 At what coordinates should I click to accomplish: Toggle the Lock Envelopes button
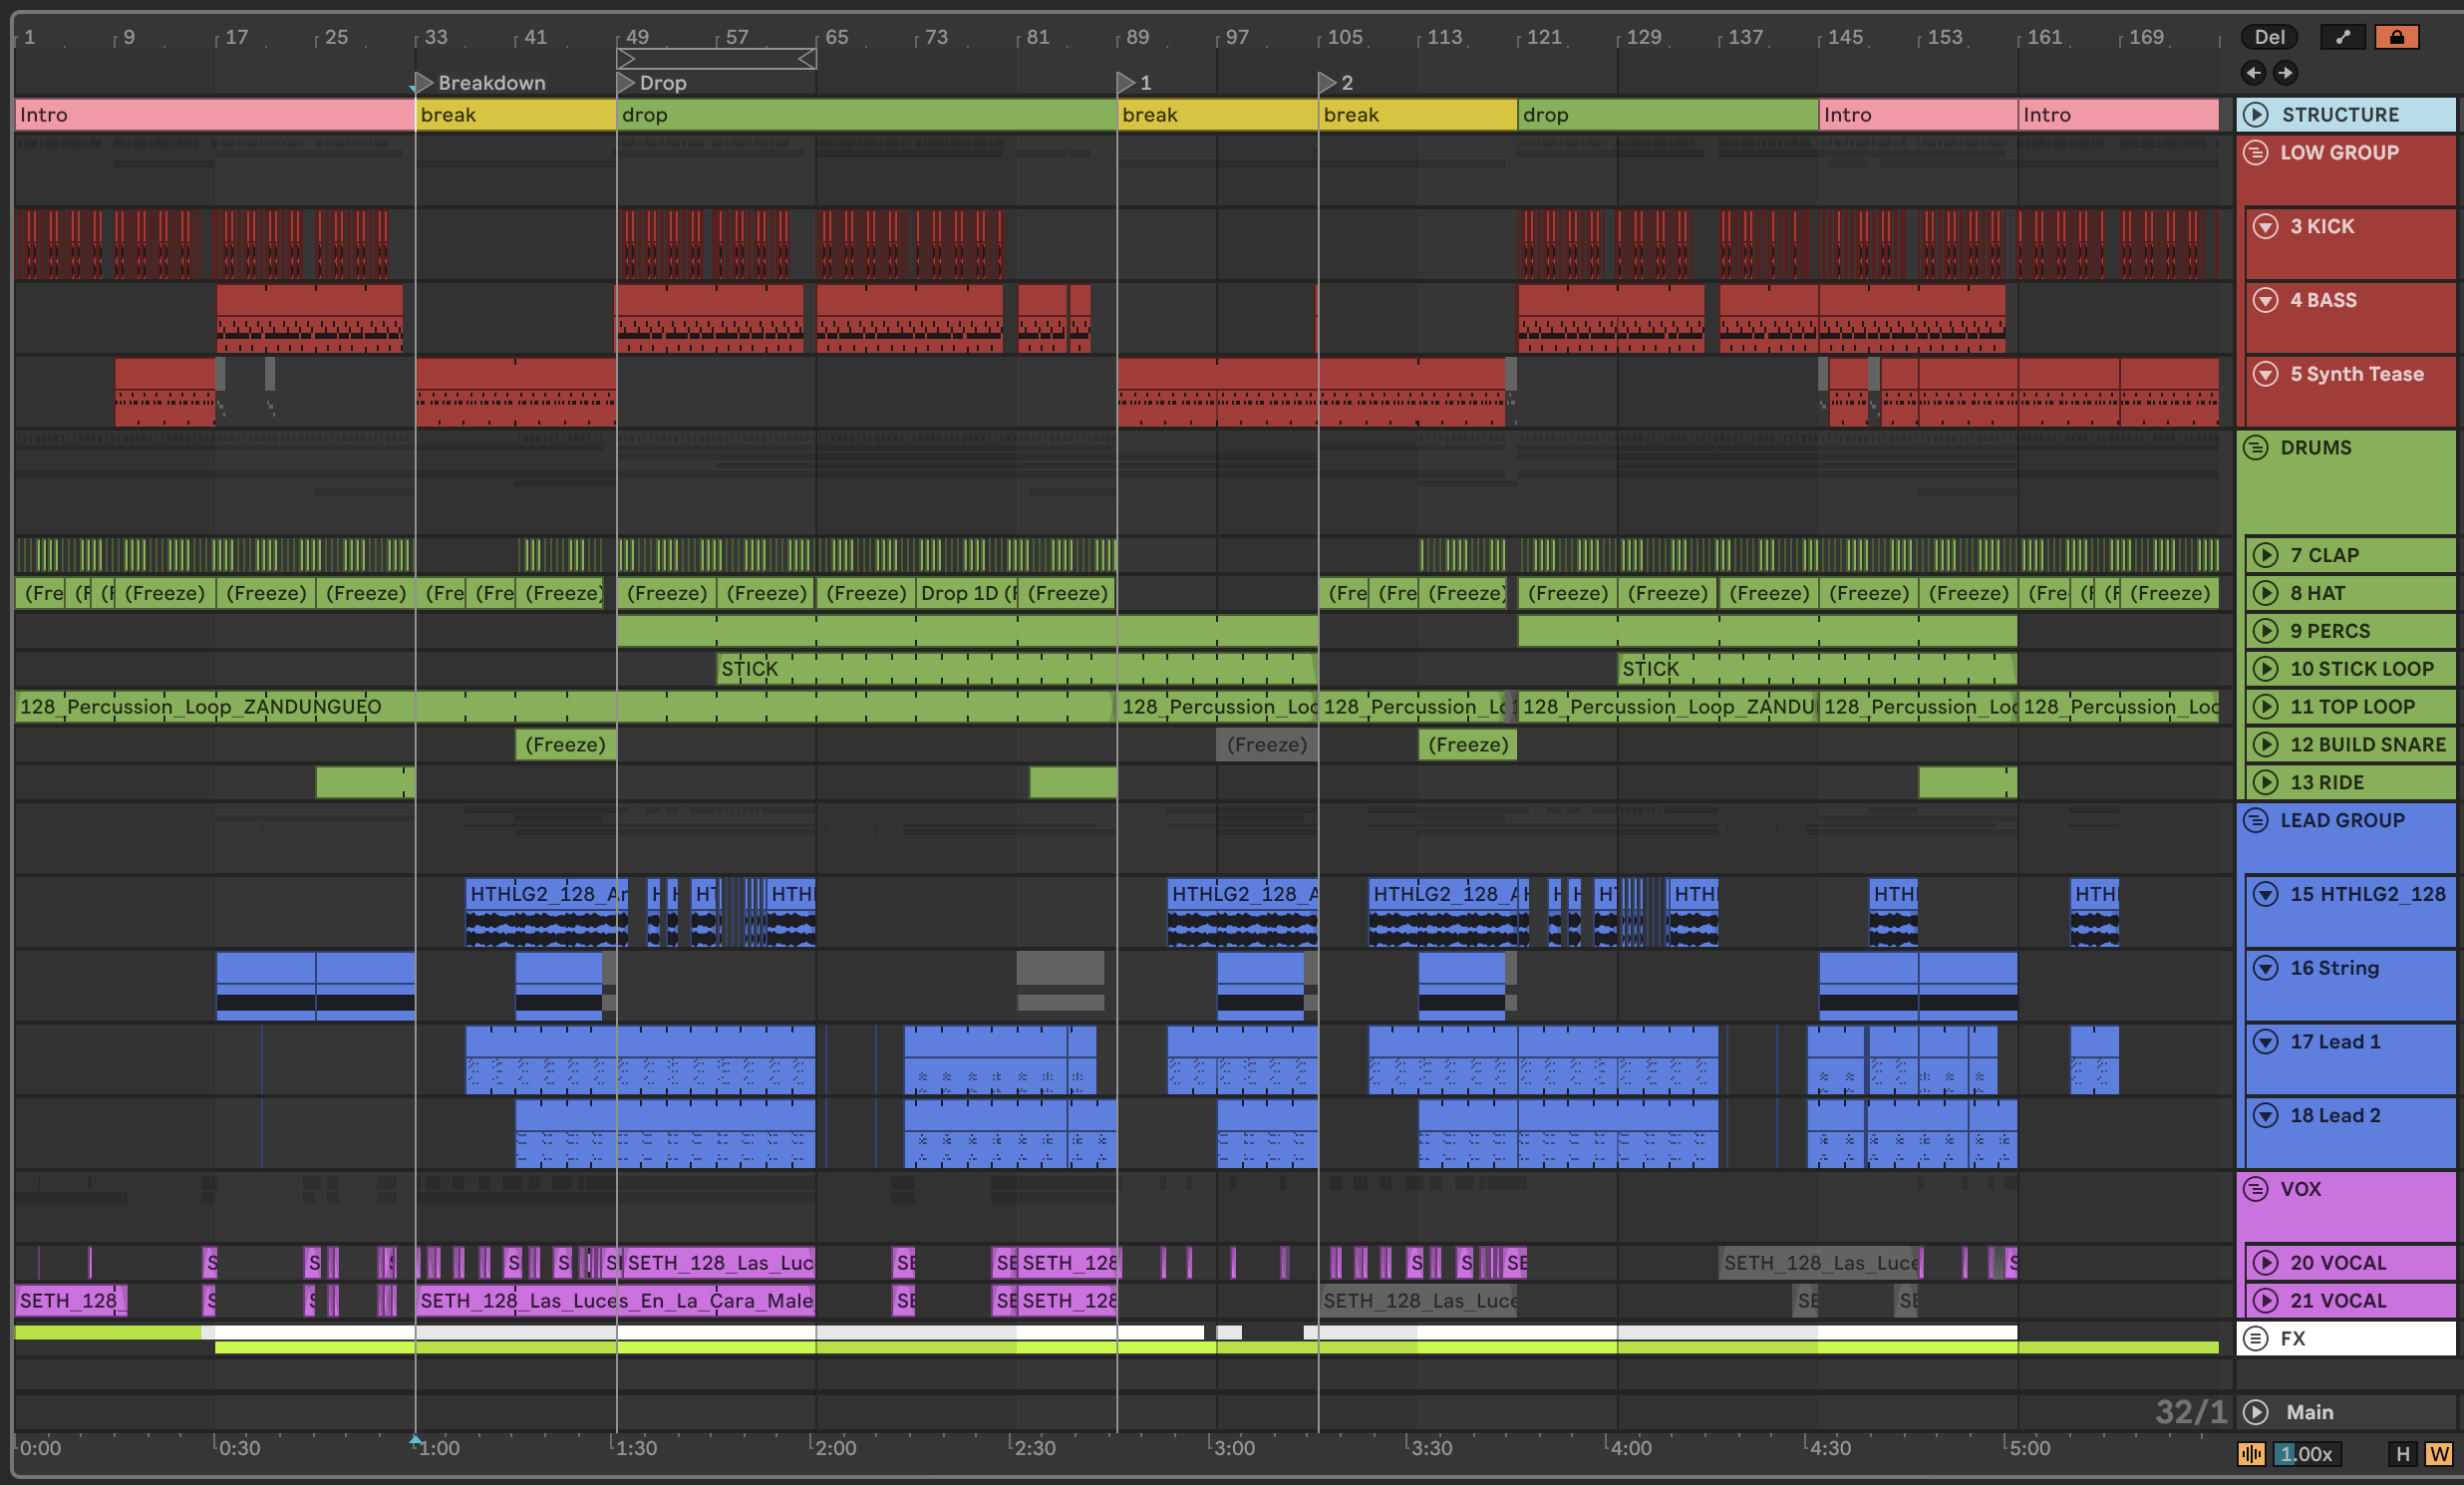[2396, 37]
